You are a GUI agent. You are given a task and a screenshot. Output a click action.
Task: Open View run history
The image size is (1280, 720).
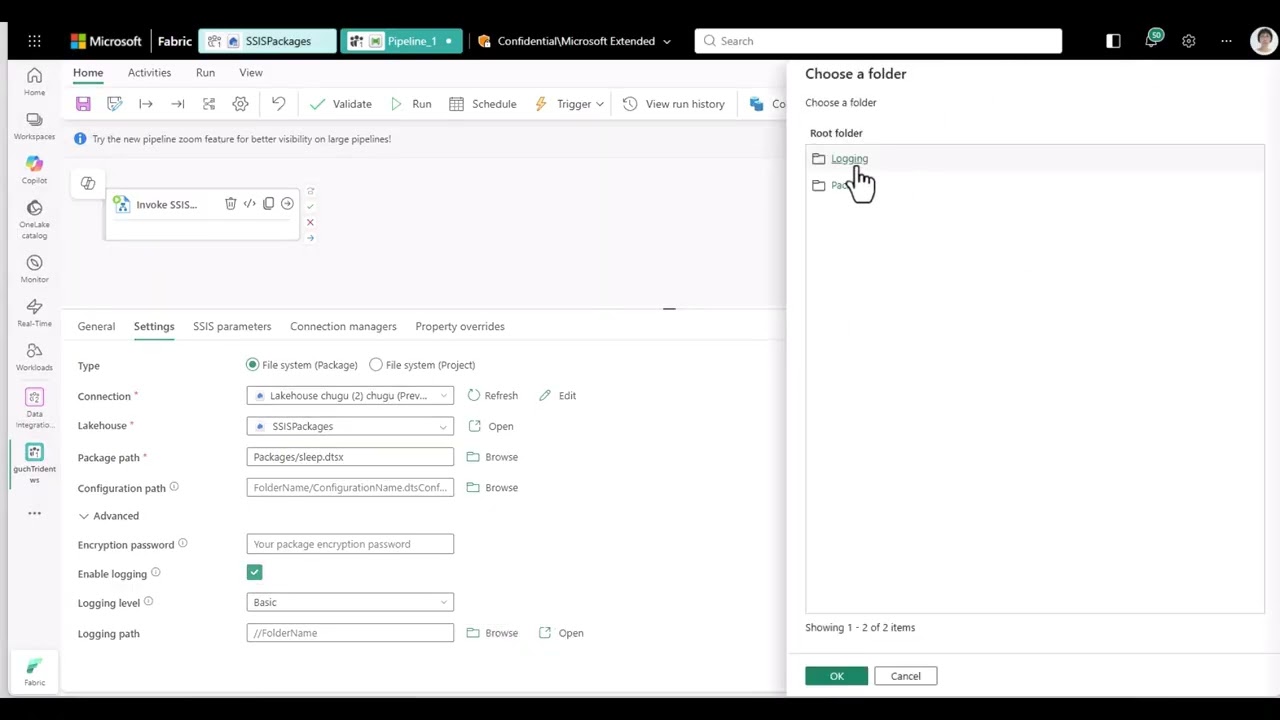pyautogui.click(x=673, y=104)
